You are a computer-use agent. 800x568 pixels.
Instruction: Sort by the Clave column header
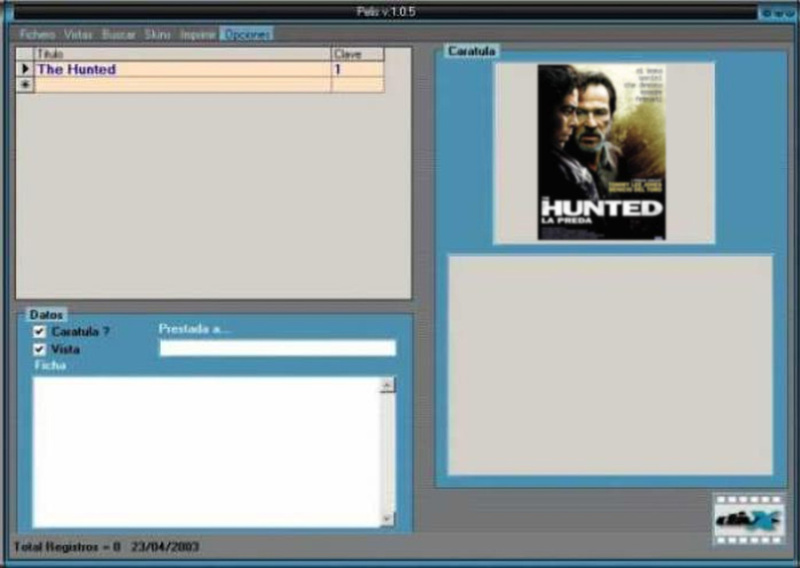tap(358, 54)
